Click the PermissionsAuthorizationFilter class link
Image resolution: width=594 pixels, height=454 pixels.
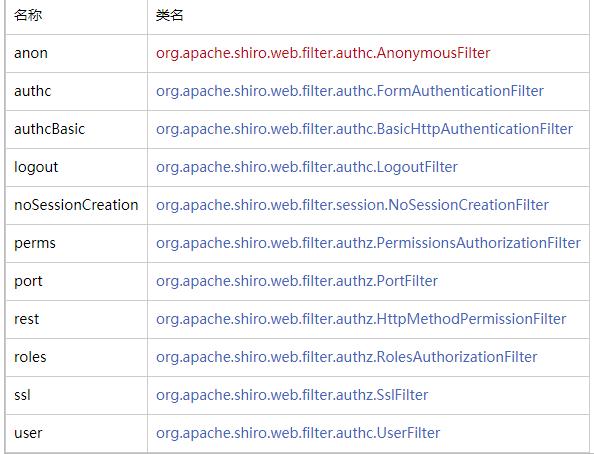(x=368, y=243)
